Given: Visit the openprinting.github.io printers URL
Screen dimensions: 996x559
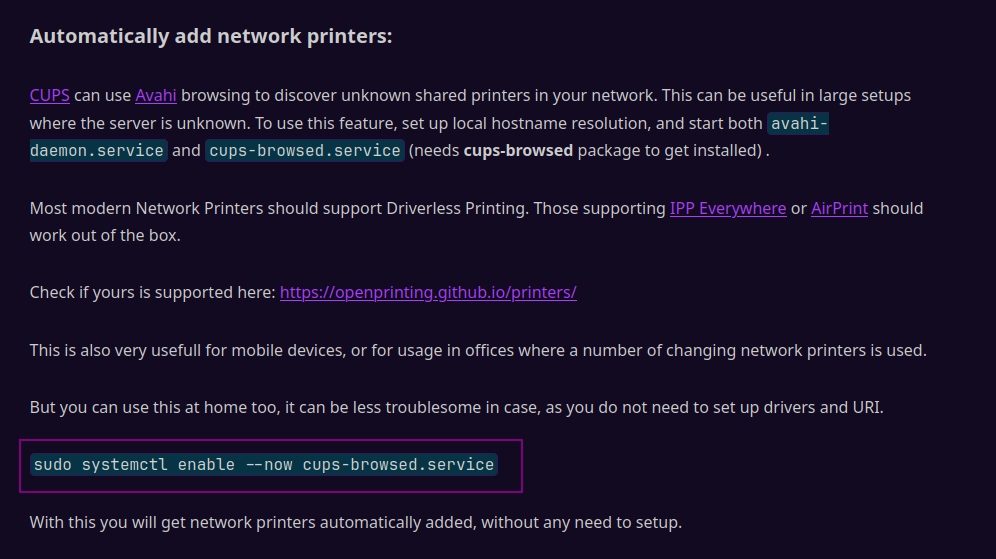Looking at the screenshot, I should point(428,292).
